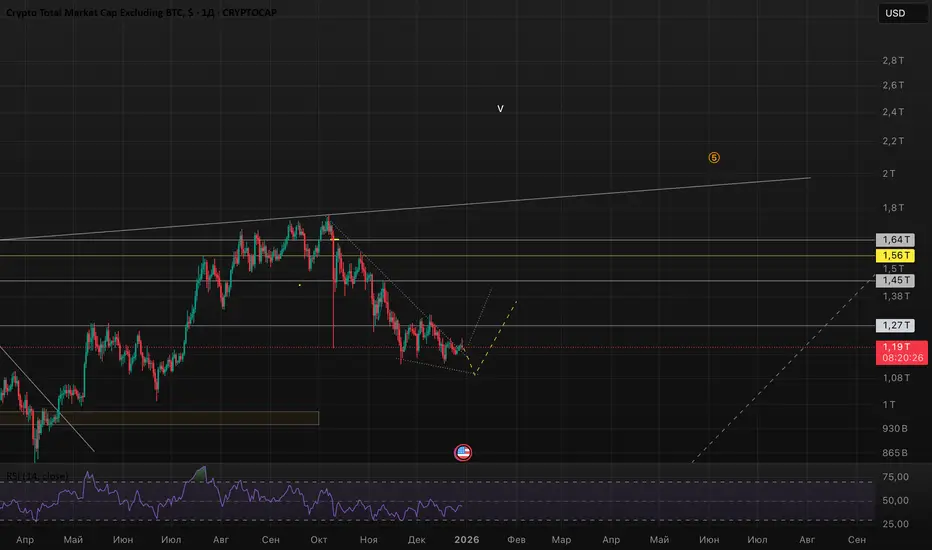
Task: Click the US economic event flag icon
Action: pyautogui.click(x=463, y=453)
